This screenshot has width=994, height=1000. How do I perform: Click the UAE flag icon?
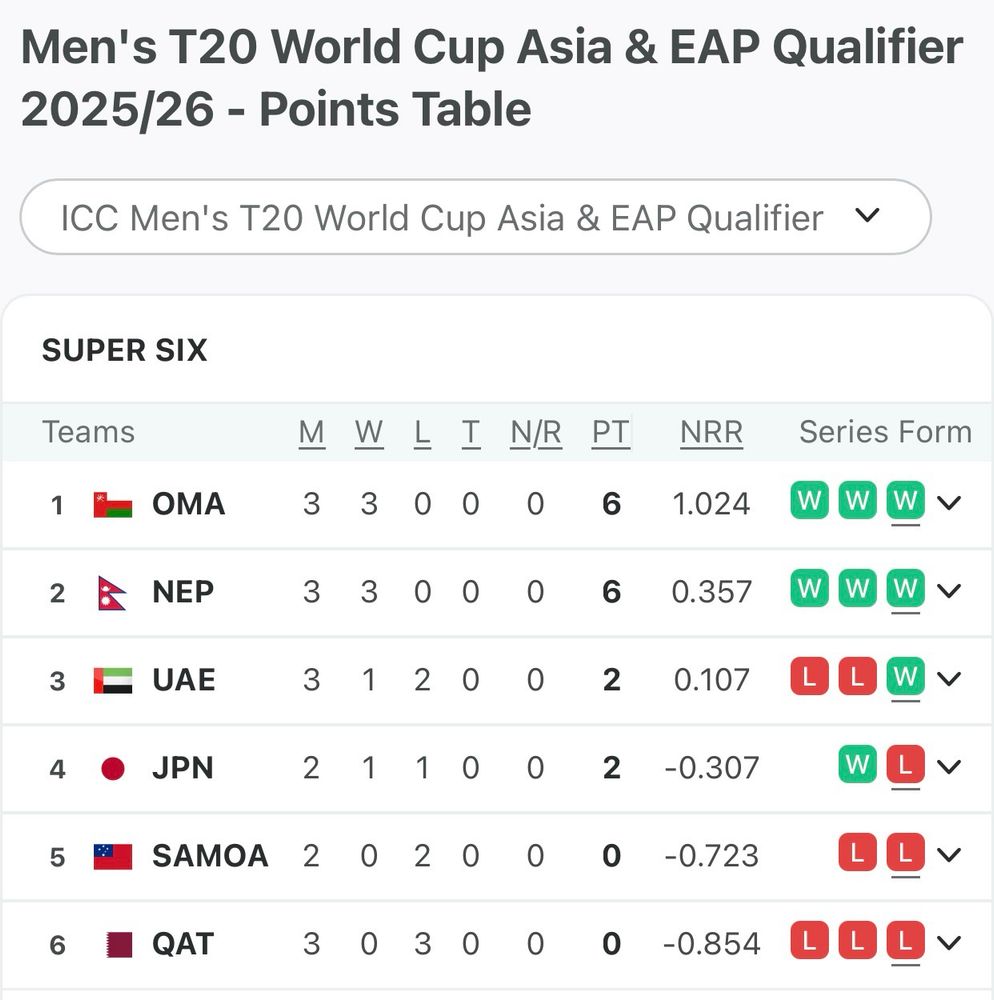click(113, 680)
